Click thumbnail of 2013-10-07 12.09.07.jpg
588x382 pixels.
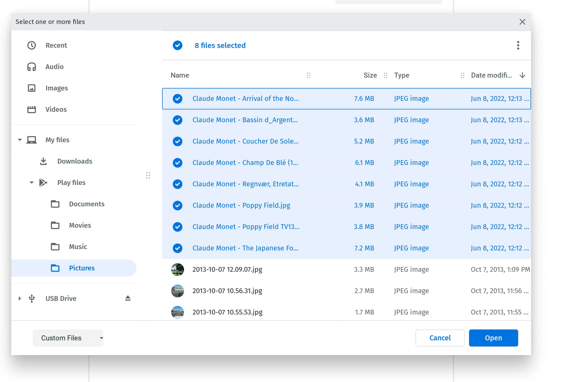coord(177,270)
